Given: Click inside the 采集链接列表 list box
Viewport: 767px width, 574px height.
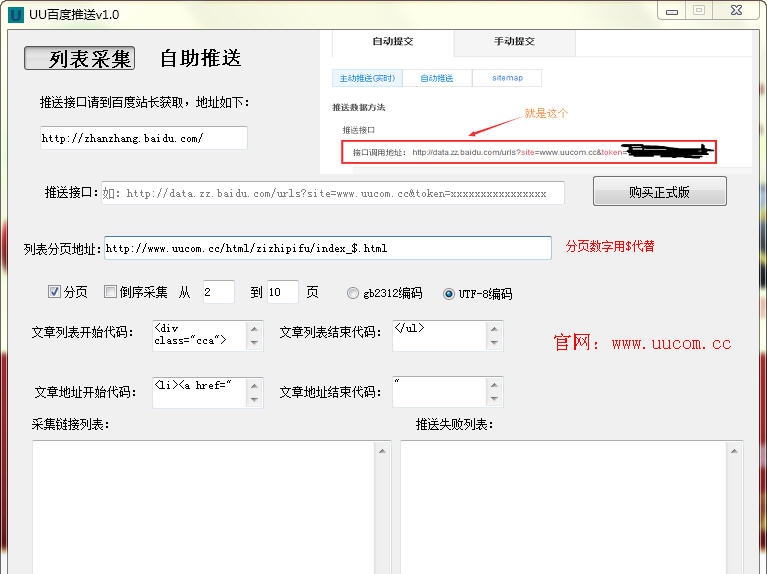Looking at the screenshot, I should [203, 507].
